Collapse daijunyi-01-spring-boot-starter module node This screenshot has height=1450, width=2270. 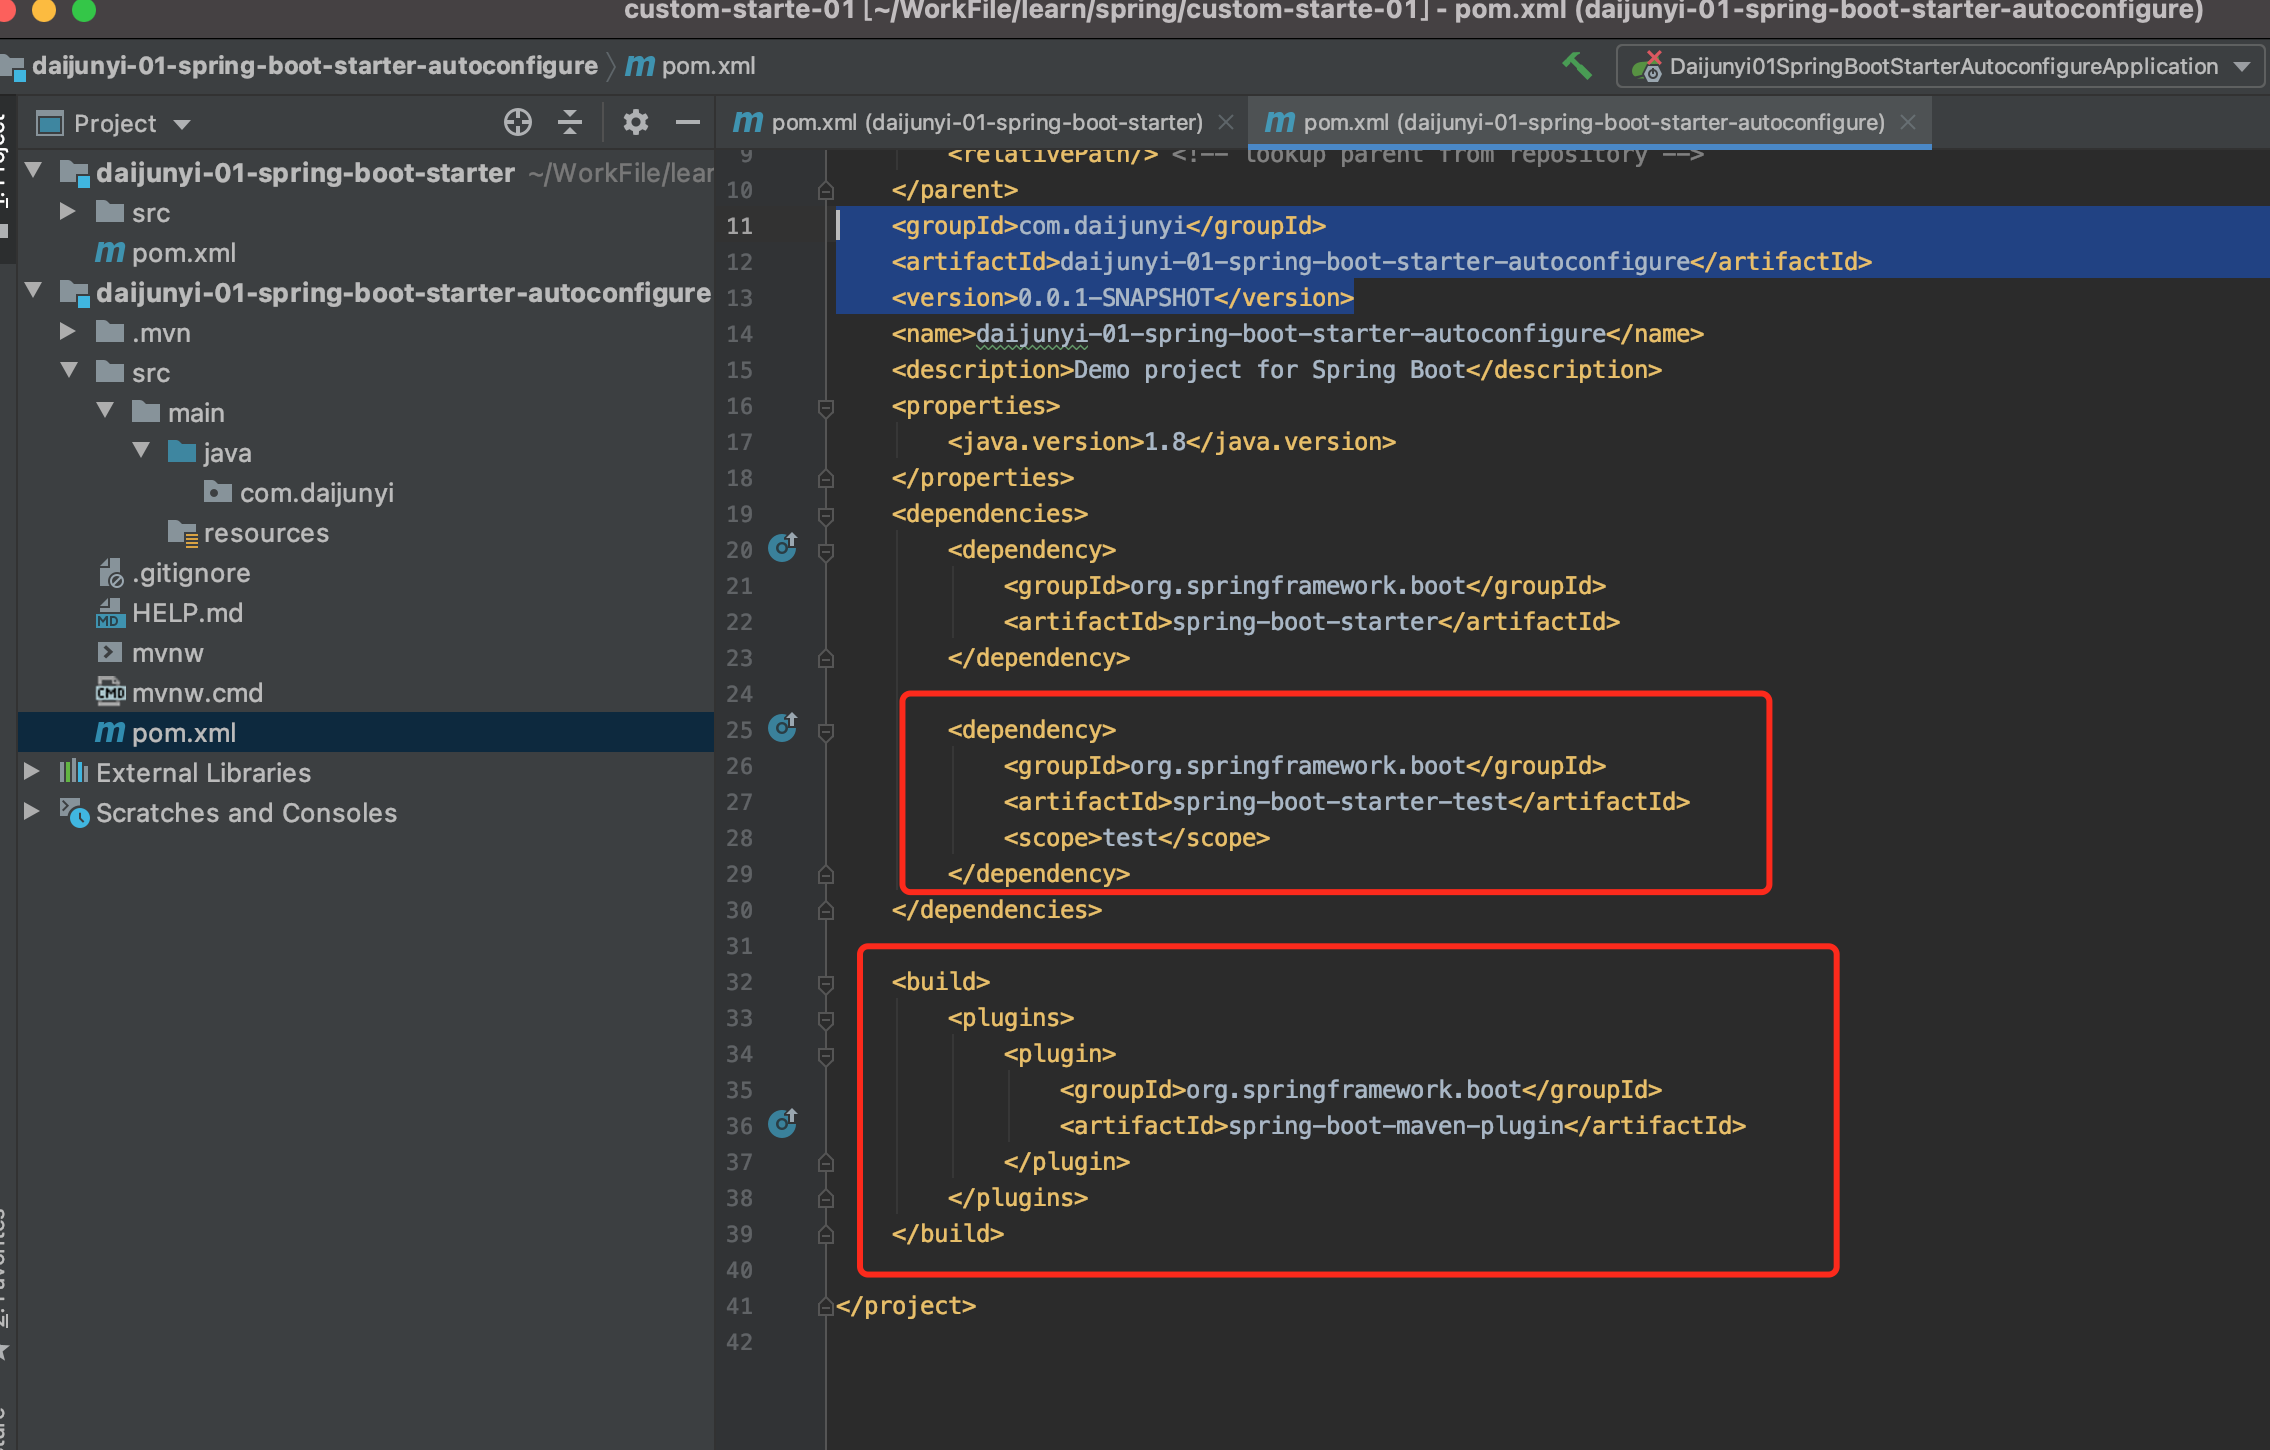34,172
